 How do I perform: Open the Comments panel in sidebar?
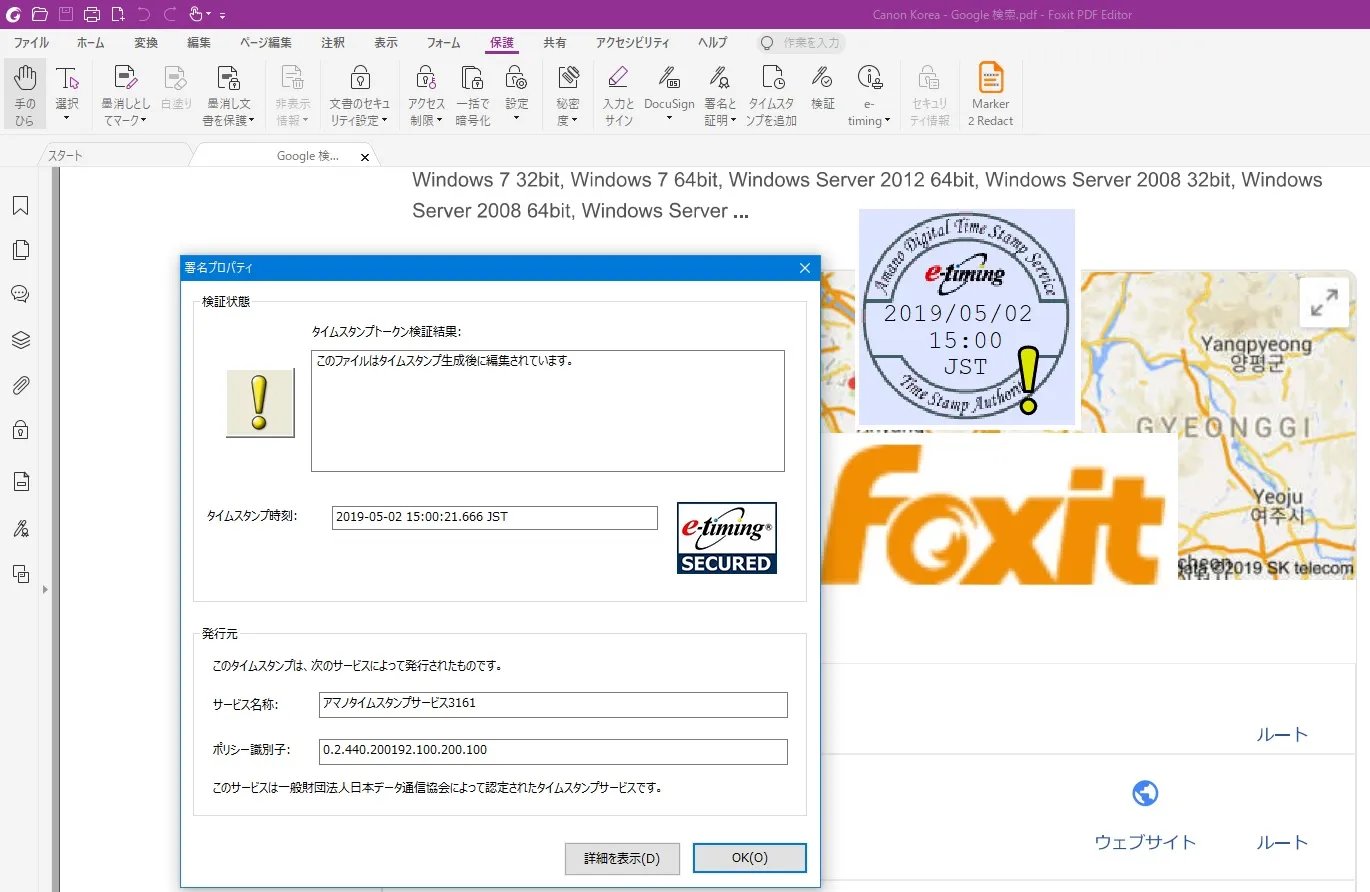pos(20,294)
